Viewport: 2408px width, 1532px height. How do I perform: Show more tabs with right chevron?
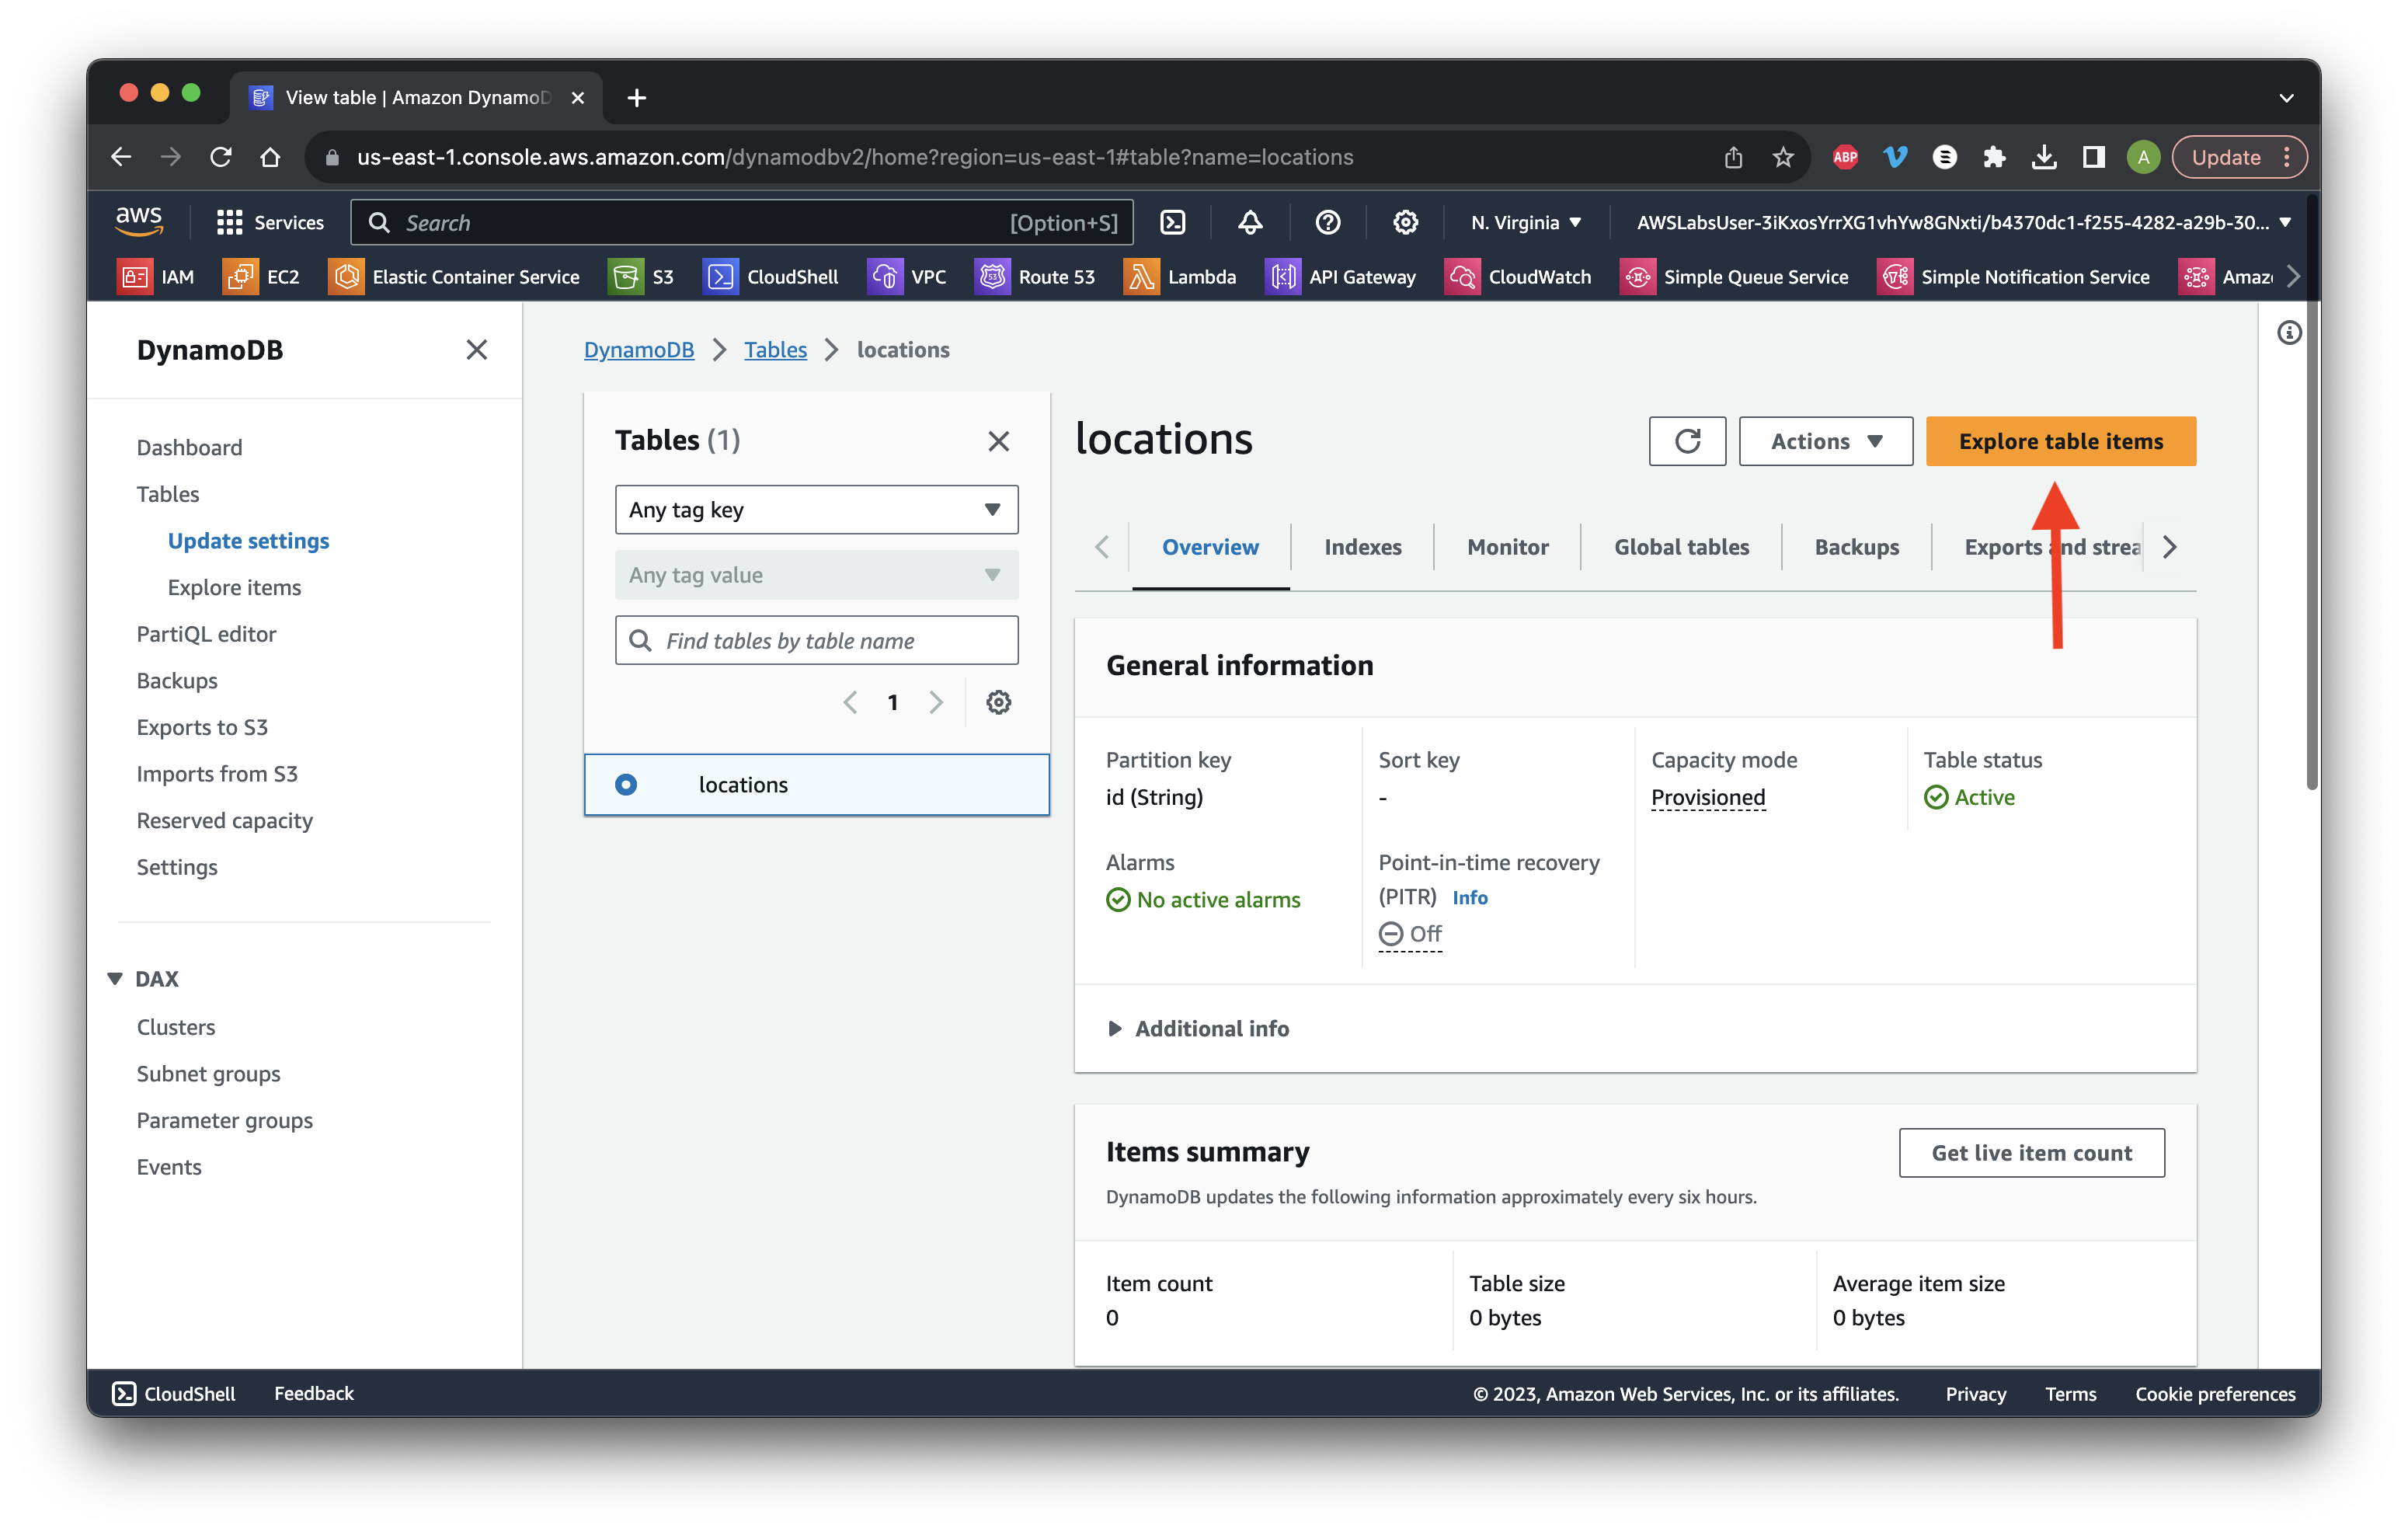[2169, 547]
